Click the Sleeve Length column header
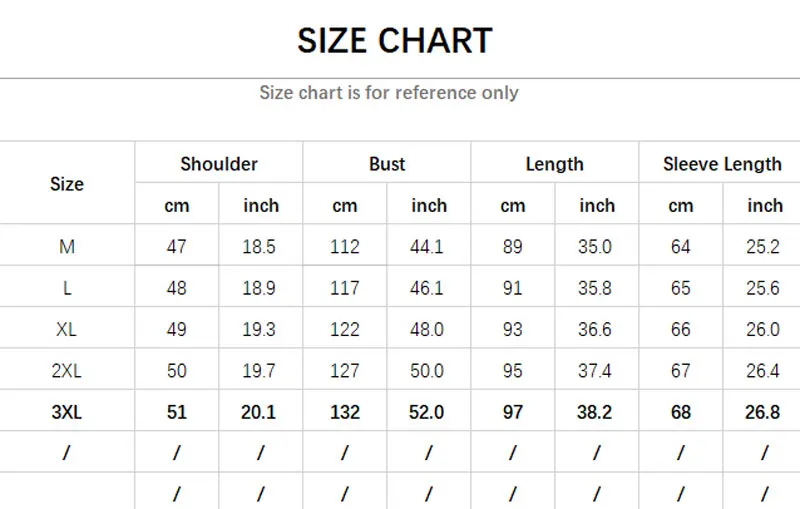Screen dimensions: 800x509 pos(722,164)
